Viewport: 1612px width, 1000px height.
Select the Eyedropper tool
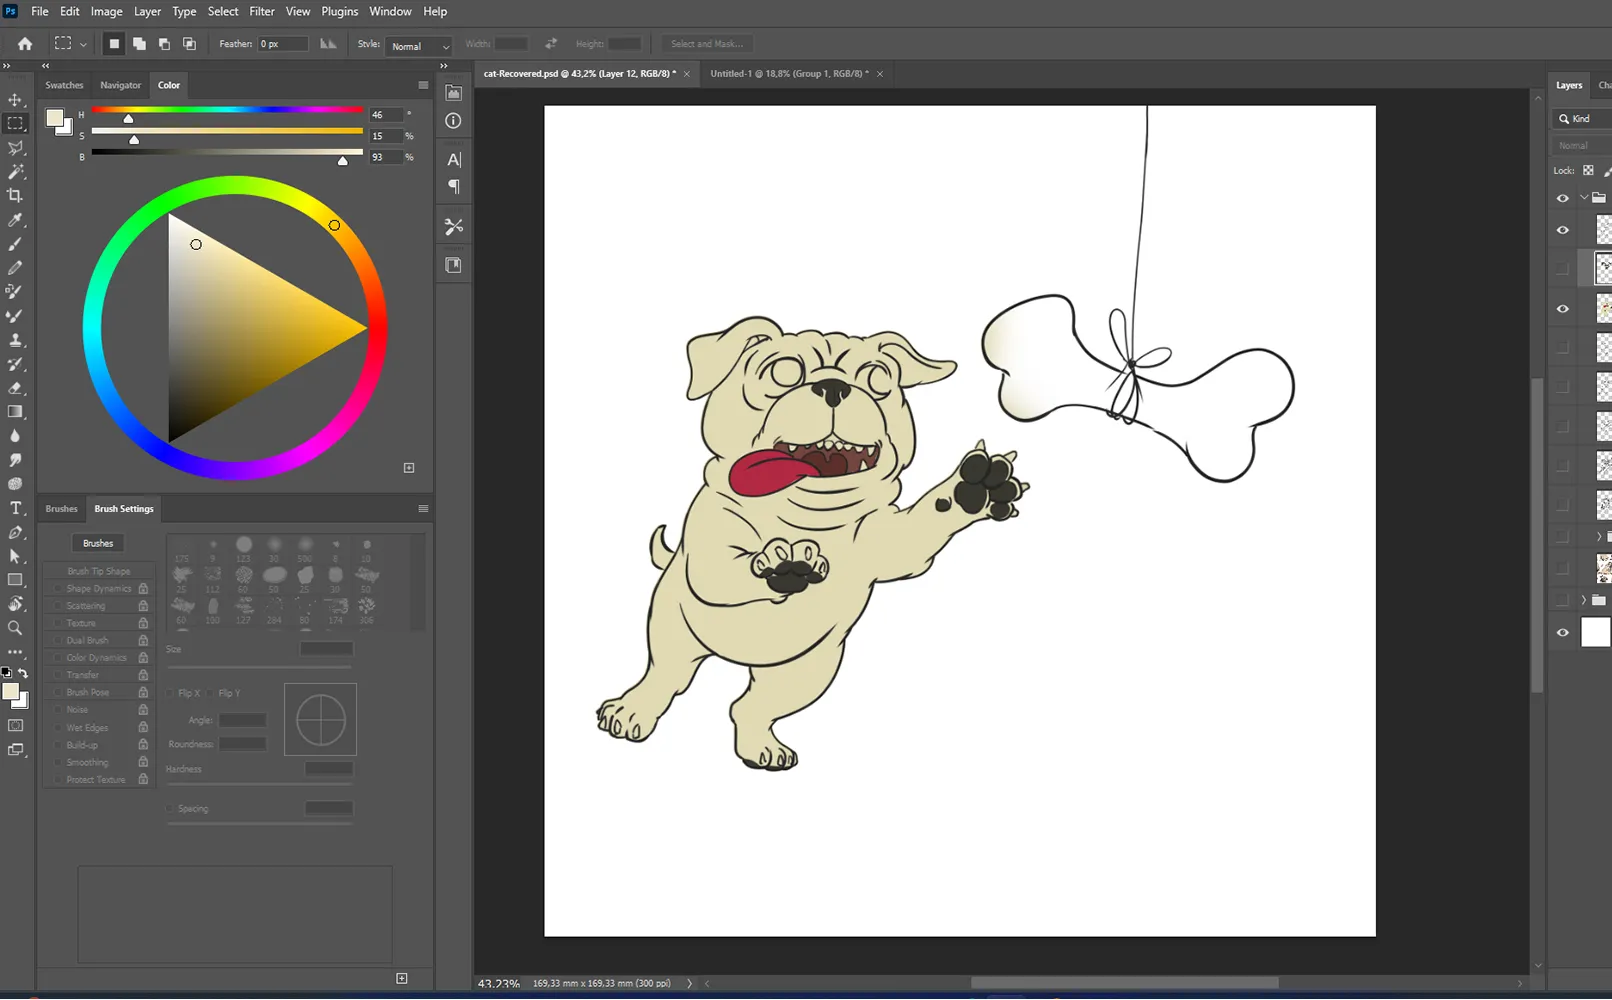point(15,220)
